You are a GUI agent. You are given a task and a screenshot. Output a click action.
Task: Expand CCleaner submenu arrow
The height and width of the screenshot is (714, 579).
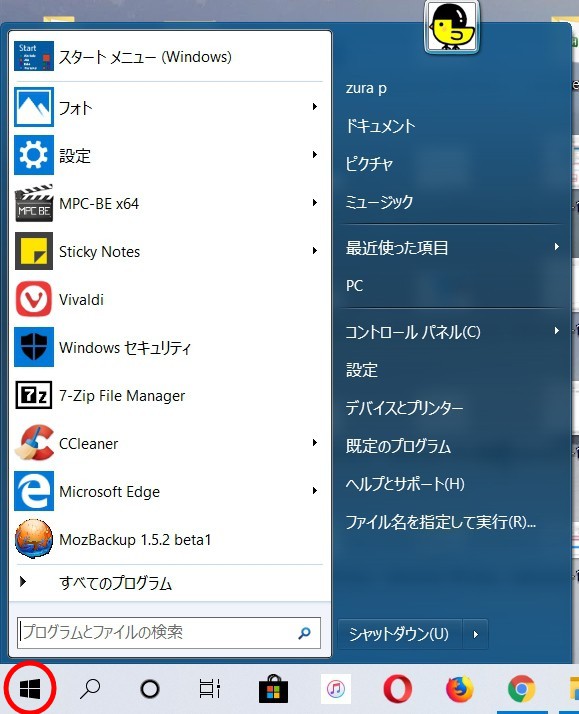point(315,443)
